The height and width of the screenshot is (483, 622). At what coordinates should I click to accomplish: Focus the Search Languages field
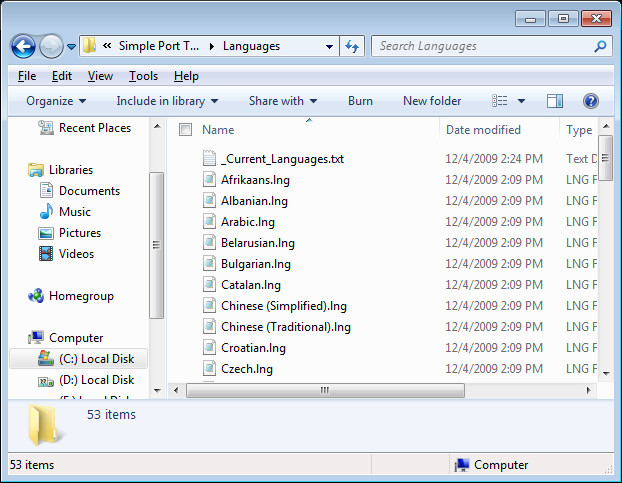pos(491,46)
